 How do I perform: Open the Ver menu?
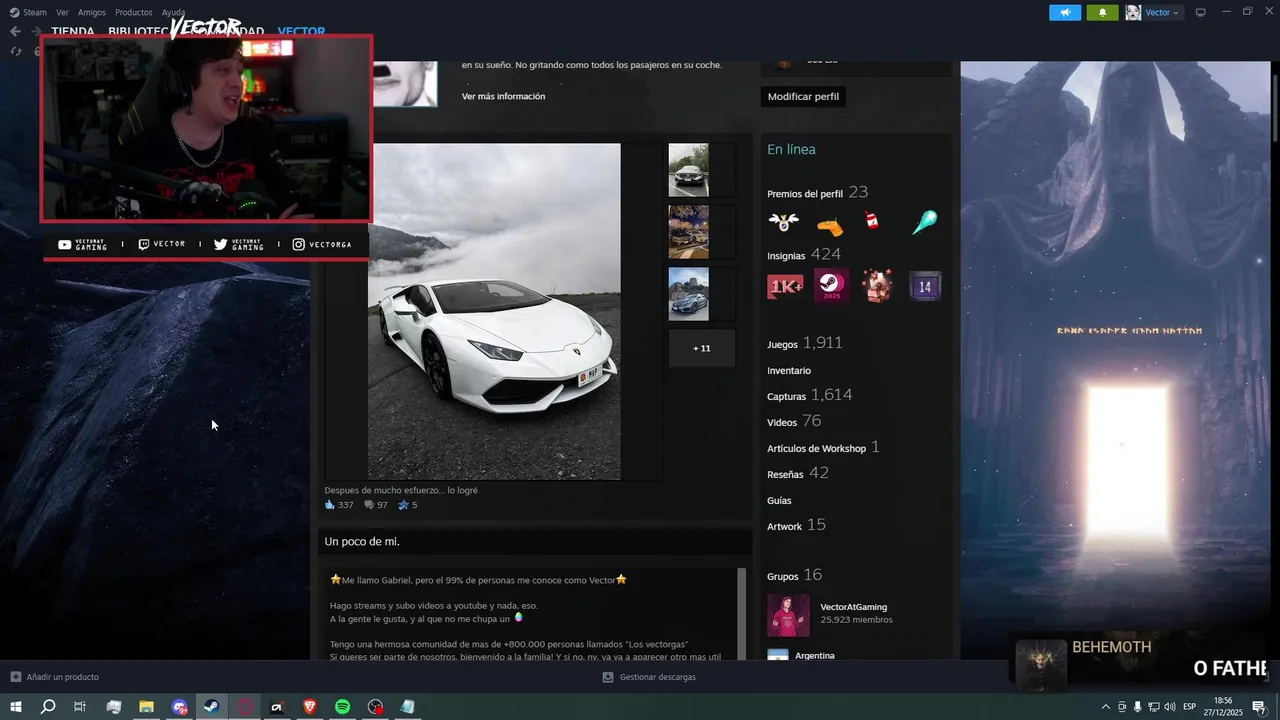(x=62, y=12)
